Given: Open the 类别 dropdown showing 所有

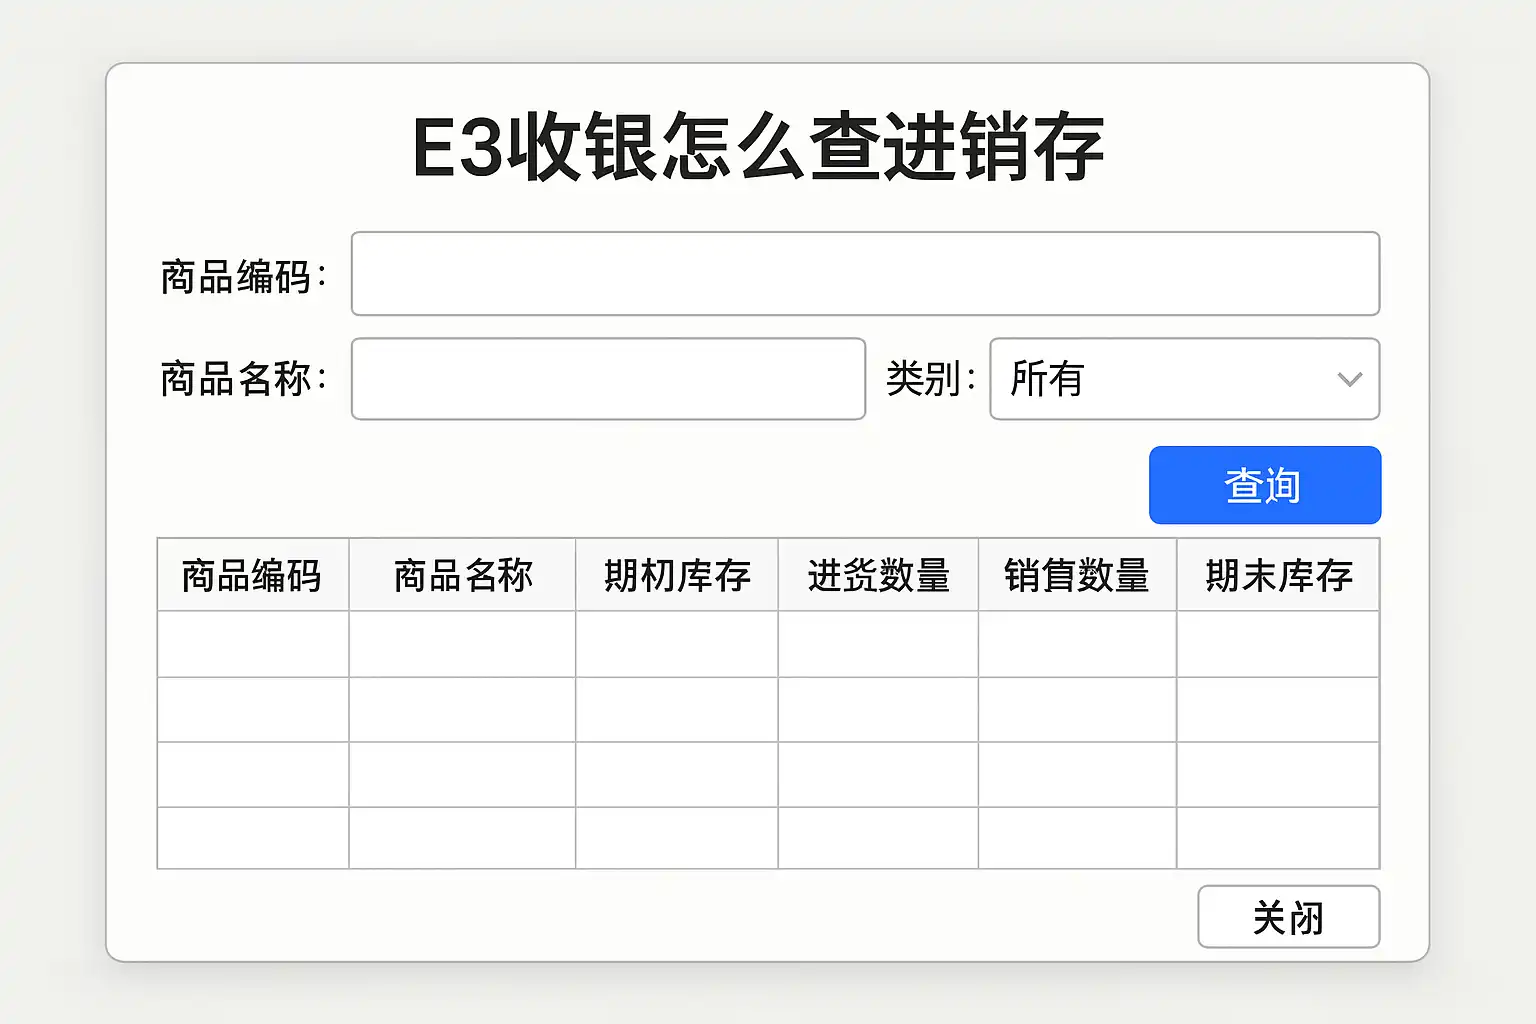Looking at the screenshot, I should [1170, 379].
